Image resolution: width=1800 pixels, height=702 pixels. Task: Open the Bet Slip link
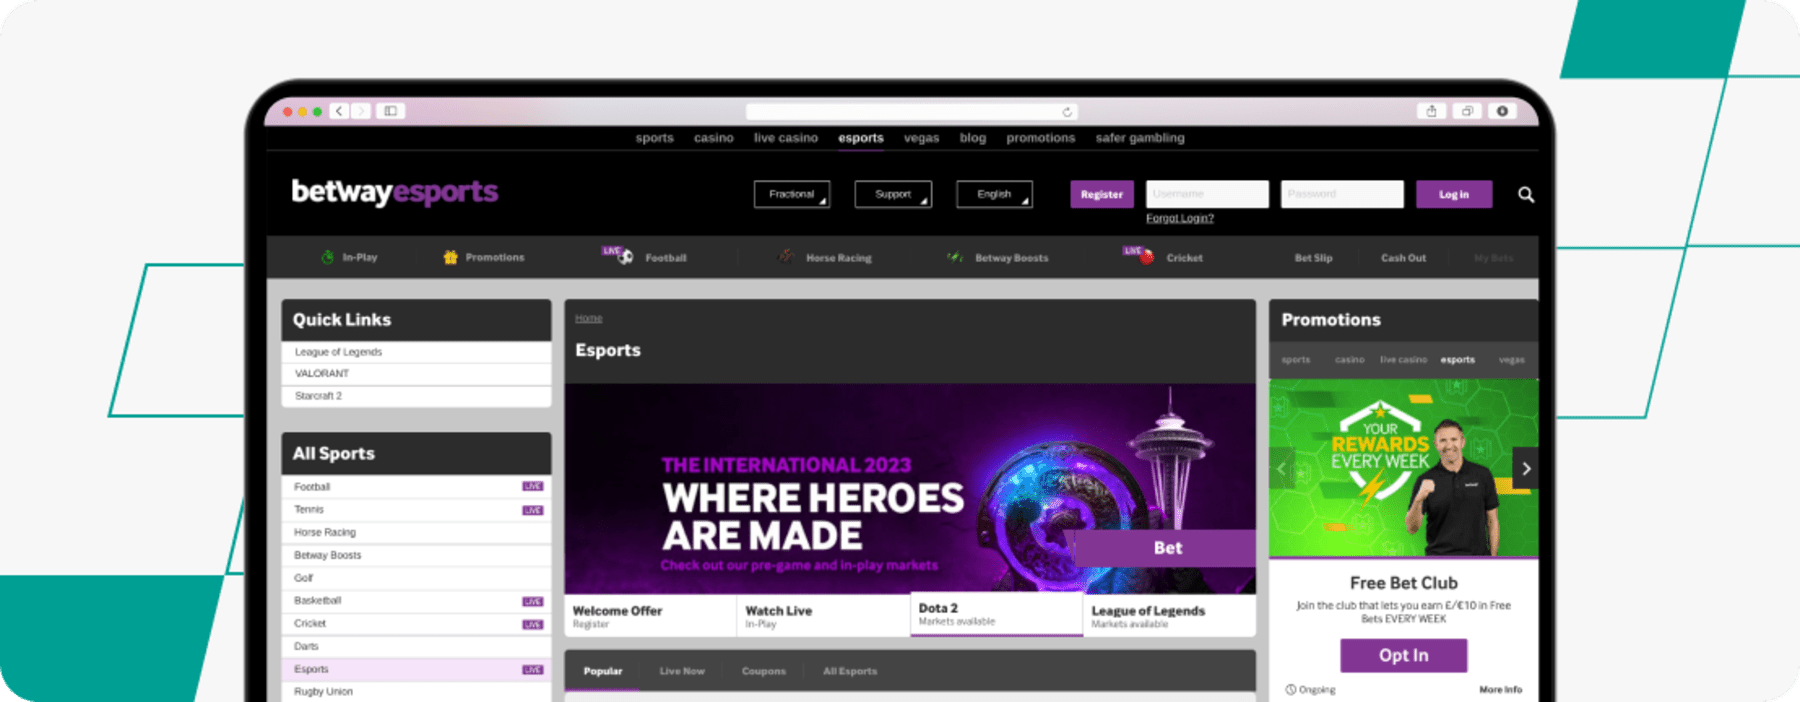click(1313, 258)
